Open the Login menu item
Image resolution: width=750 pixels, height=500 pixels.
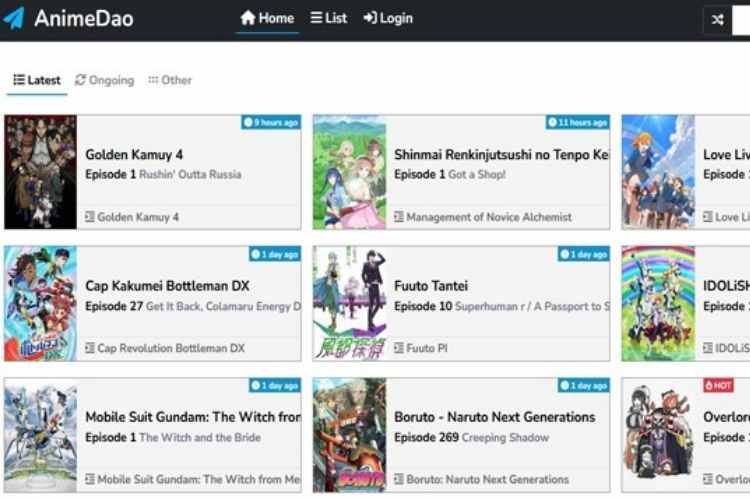pos(388,18)
